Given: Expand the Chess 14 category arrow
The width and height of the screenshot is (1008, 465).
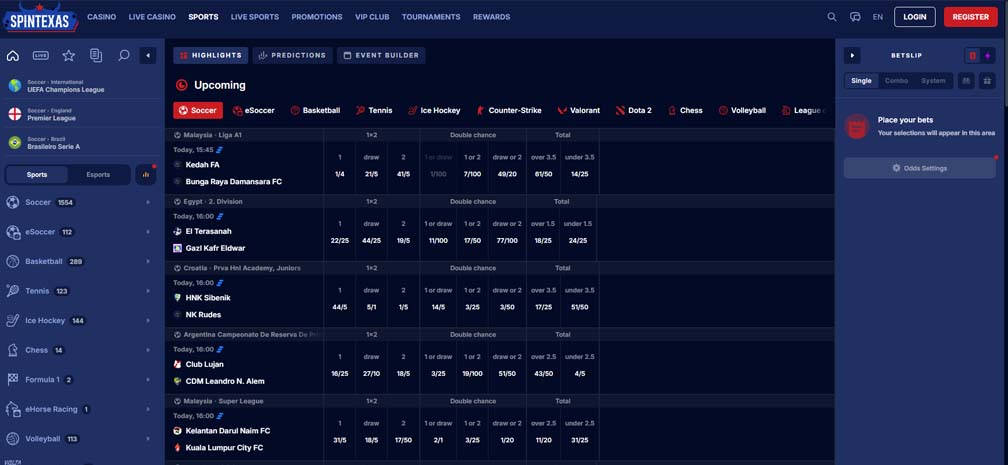Looking at the screenshot, I should (x=148, y=350).
